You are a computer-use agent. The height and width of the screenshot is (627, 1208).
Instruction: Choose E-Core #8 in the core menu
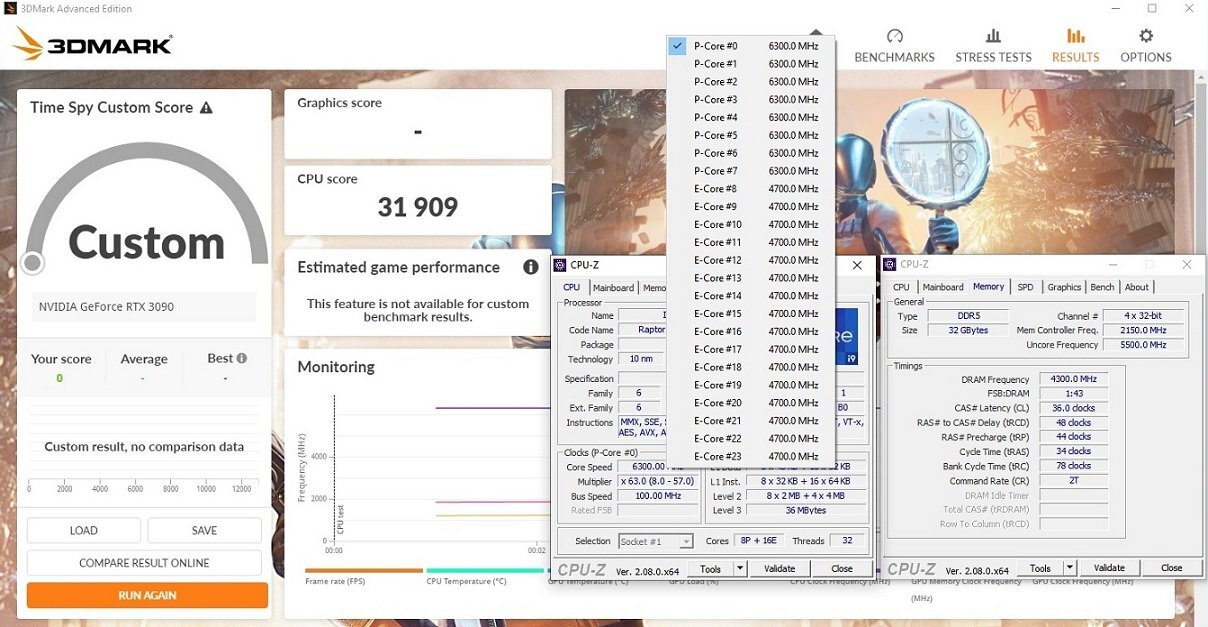[751, 189]
